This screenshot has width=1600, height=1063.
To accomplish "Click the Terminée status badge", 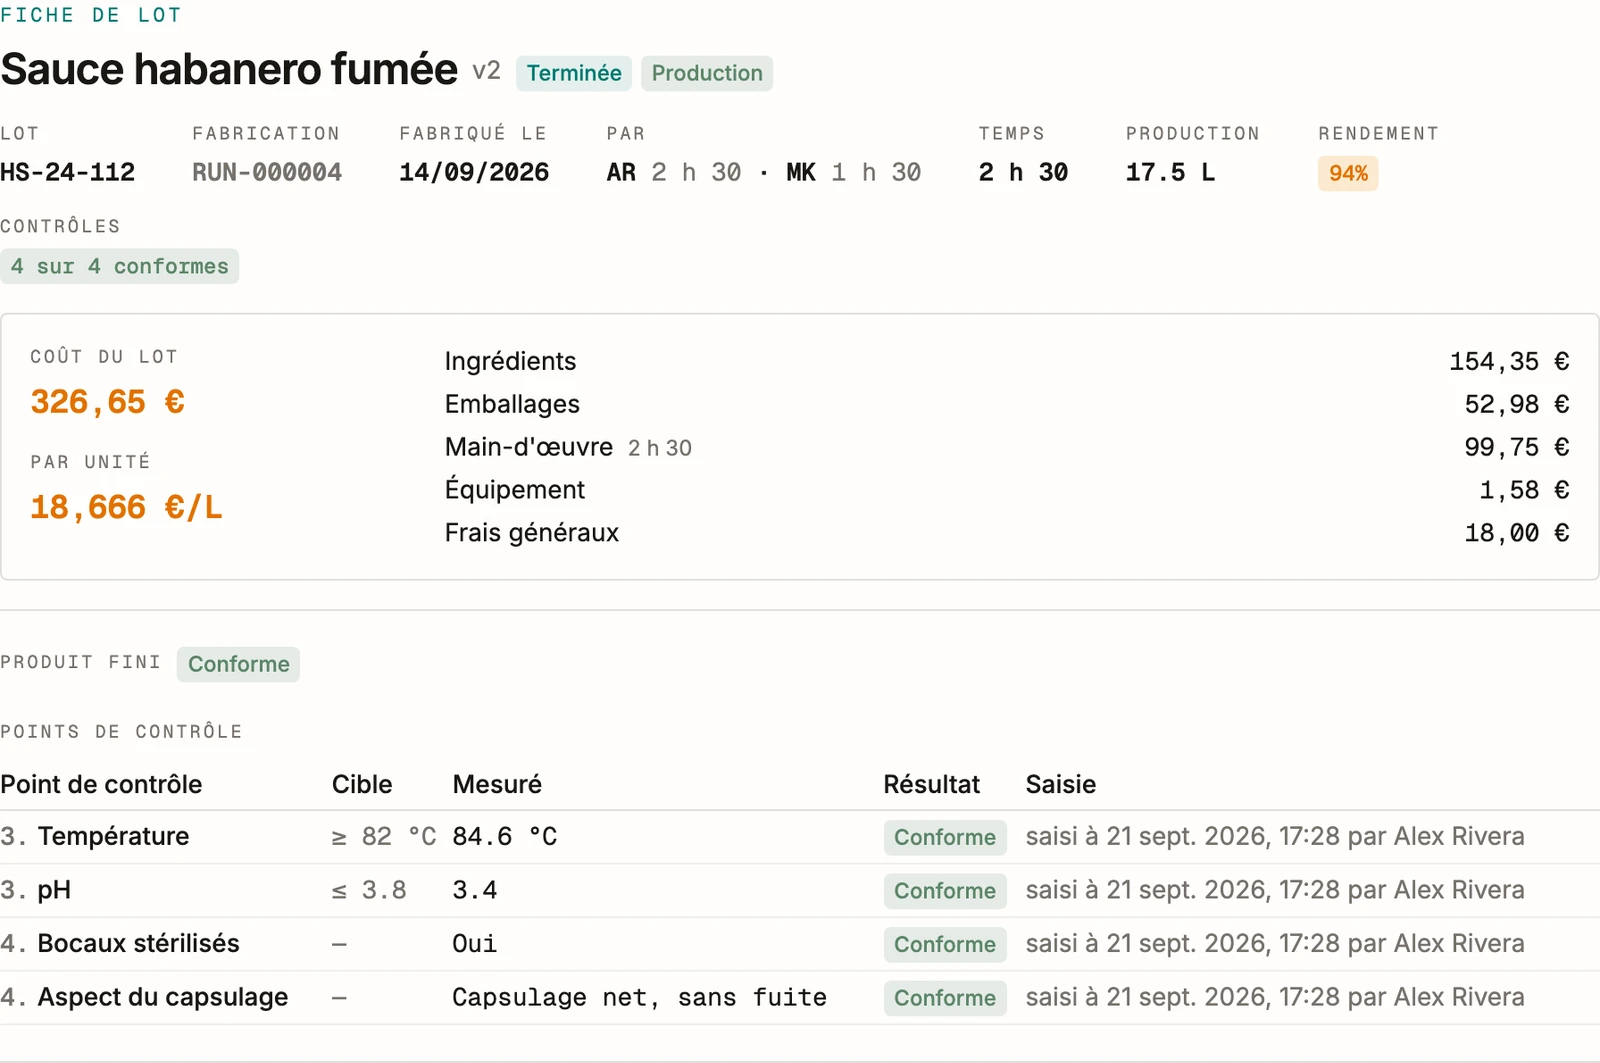I will point(574,73).
